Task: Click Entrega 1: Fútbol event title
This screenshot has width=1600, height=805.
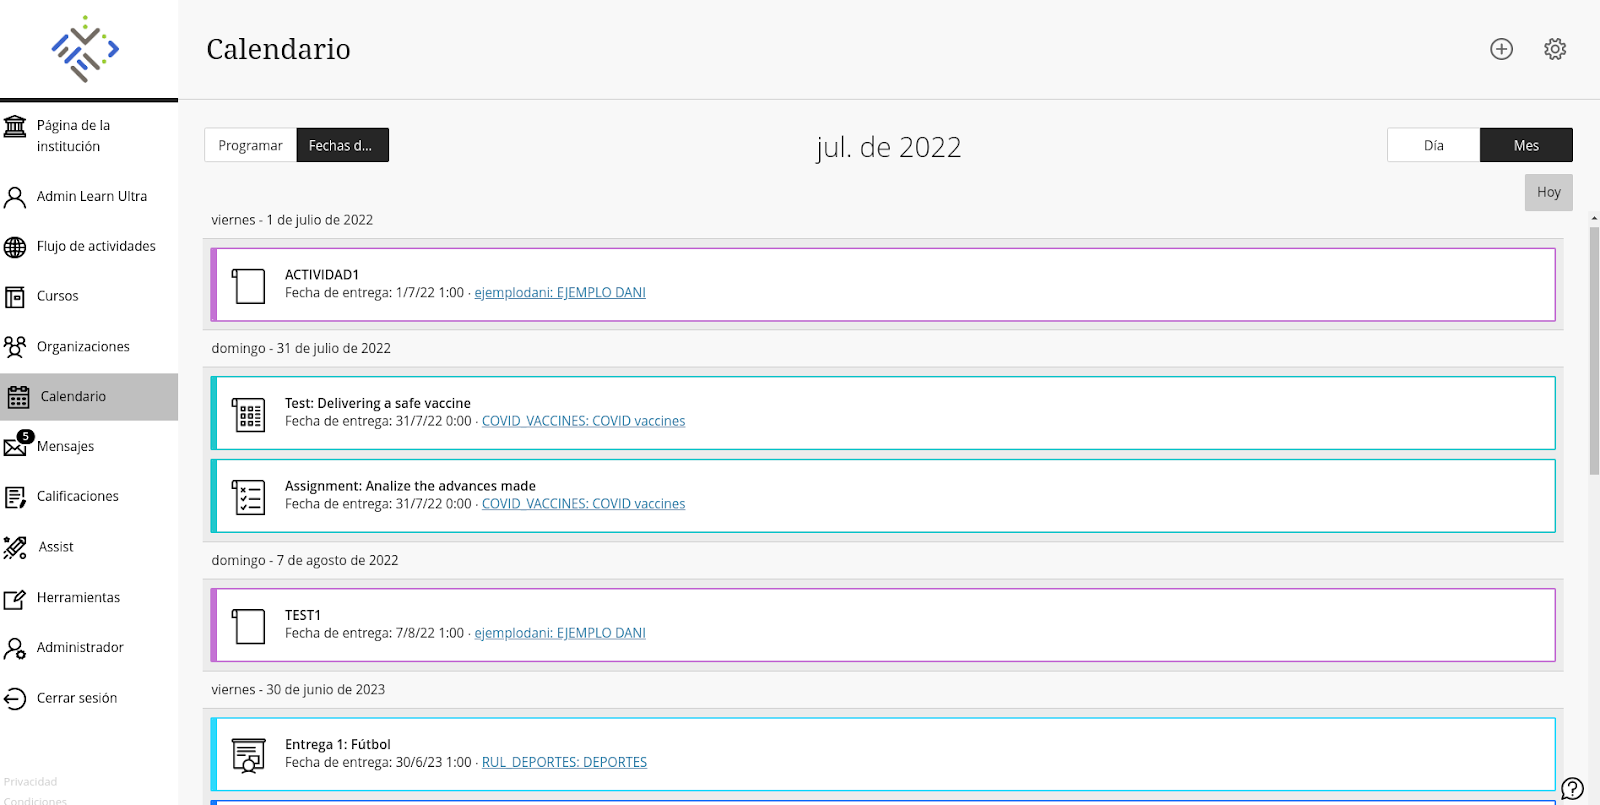Action: click(x=337, y=745)
